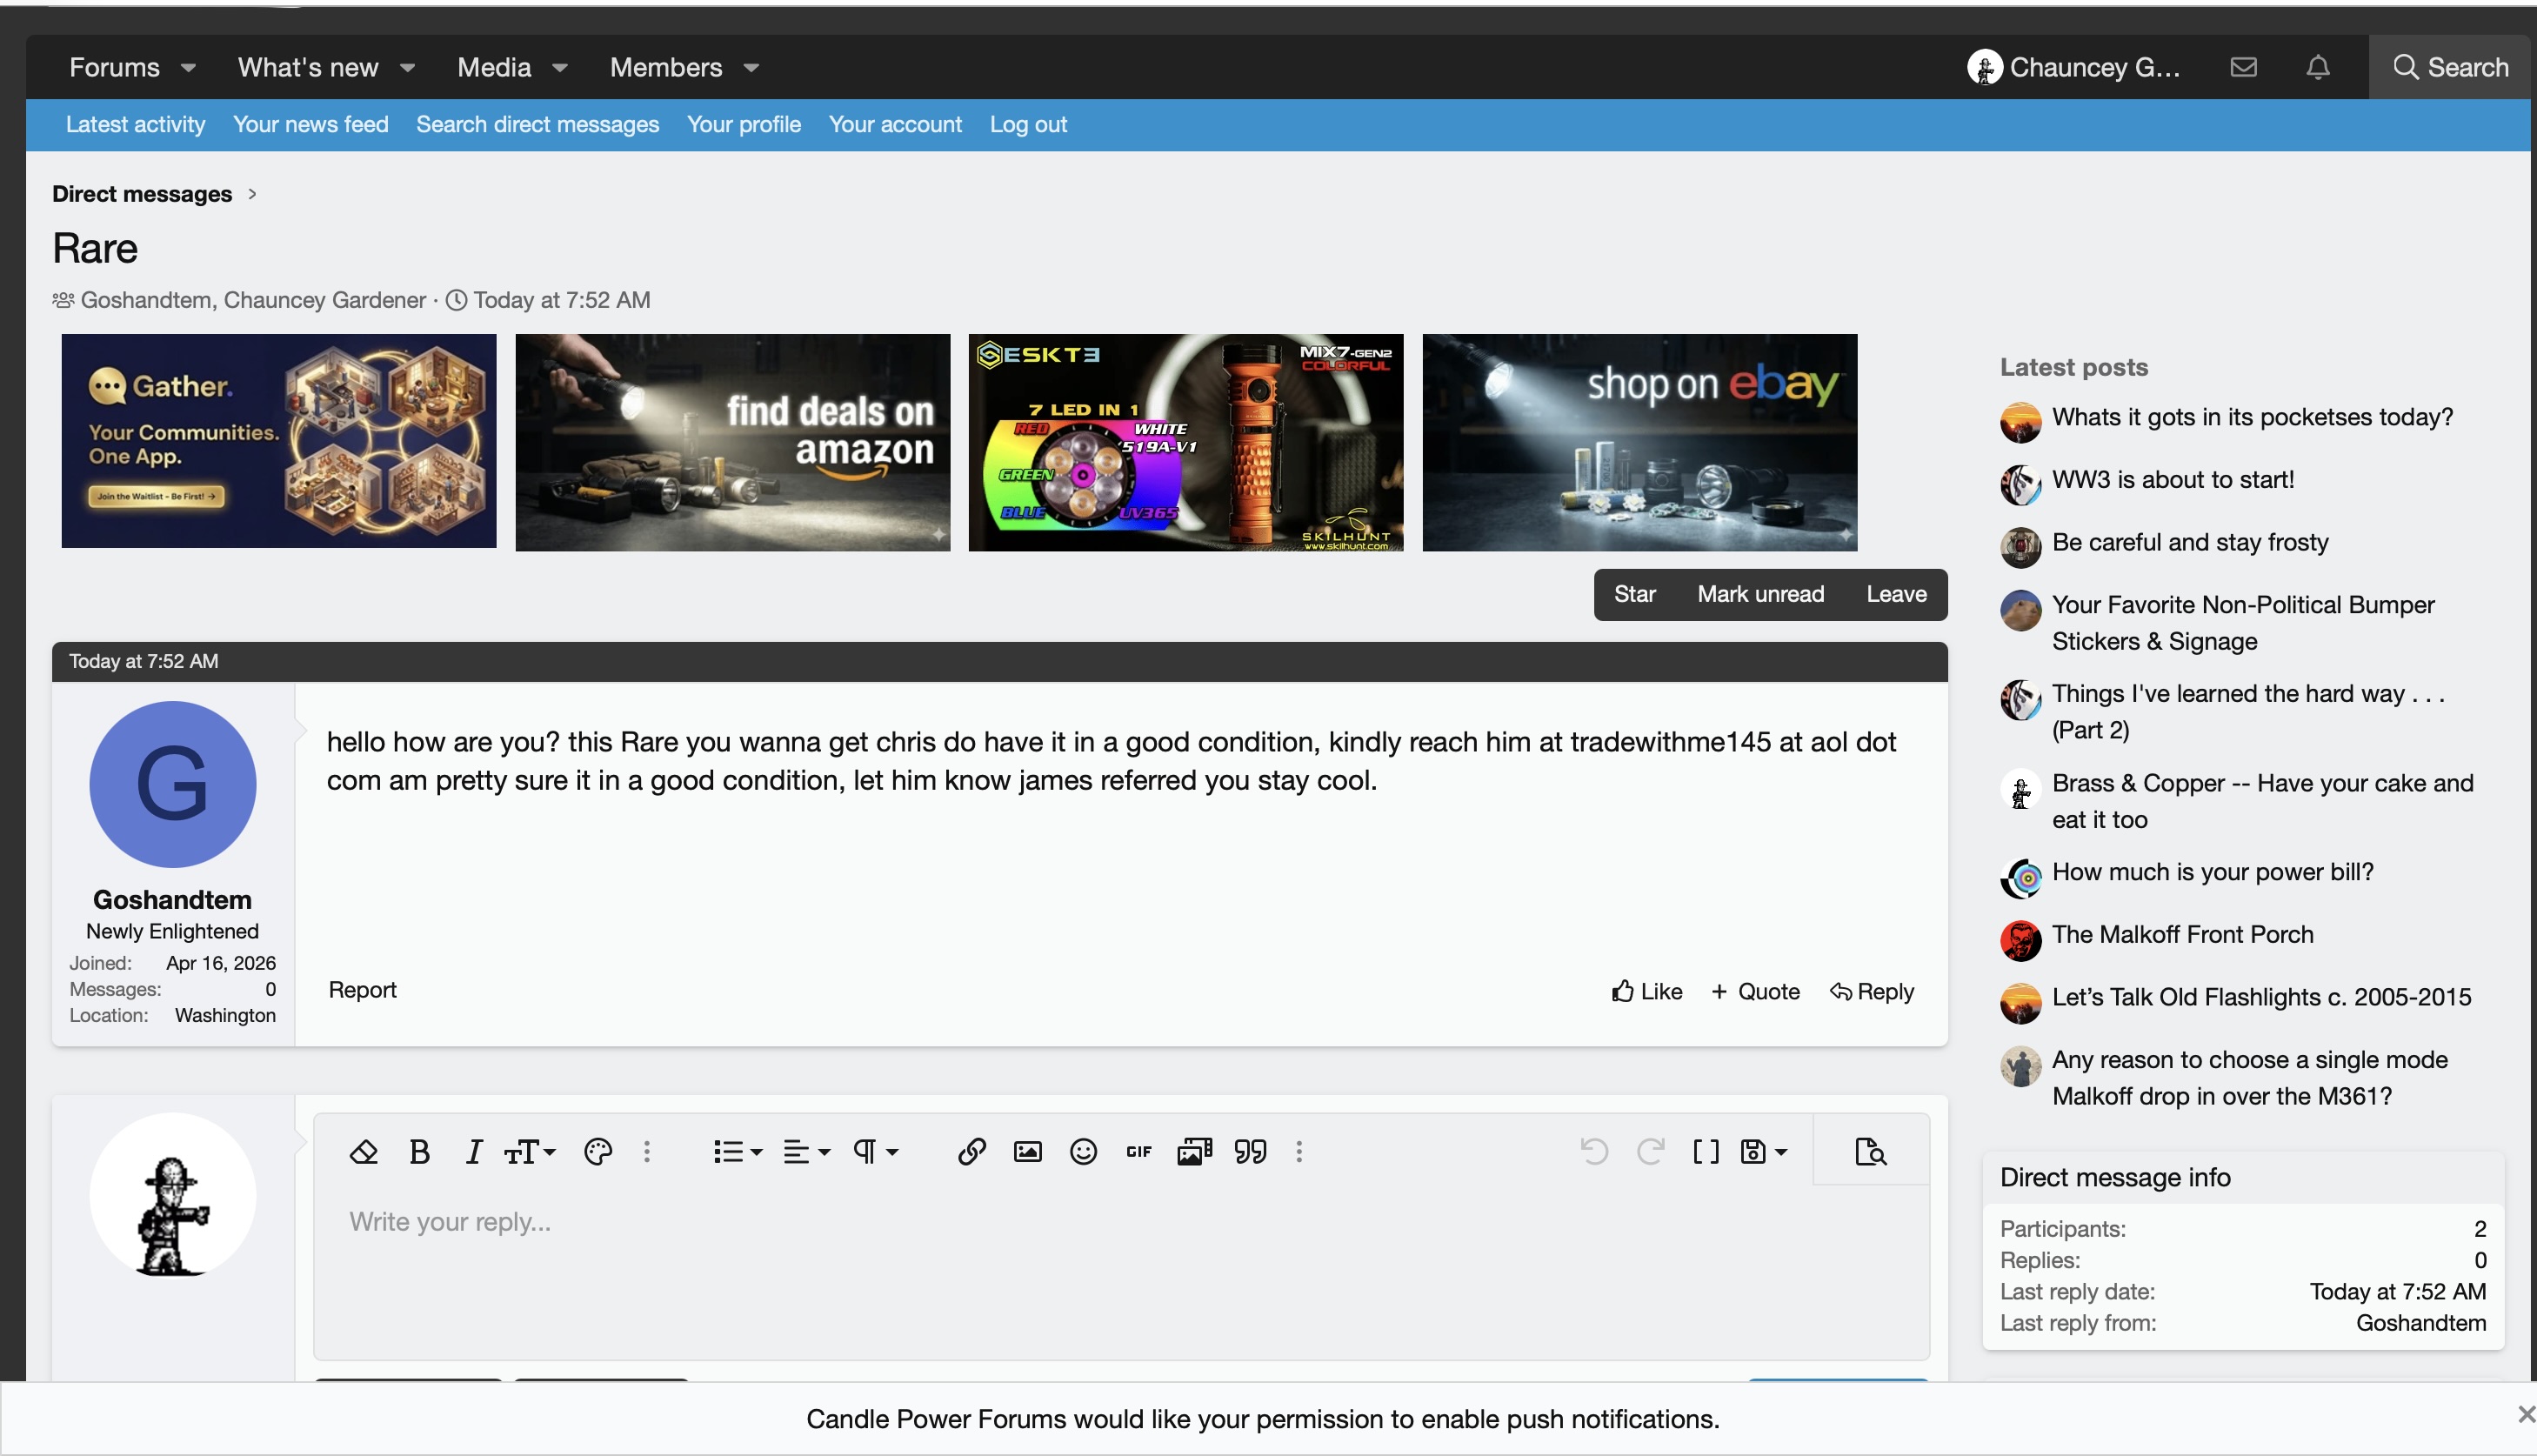The height and width of the screenshot is (1456, 2537).
Task: Open the Forums nav item
Action: (114, 67)
